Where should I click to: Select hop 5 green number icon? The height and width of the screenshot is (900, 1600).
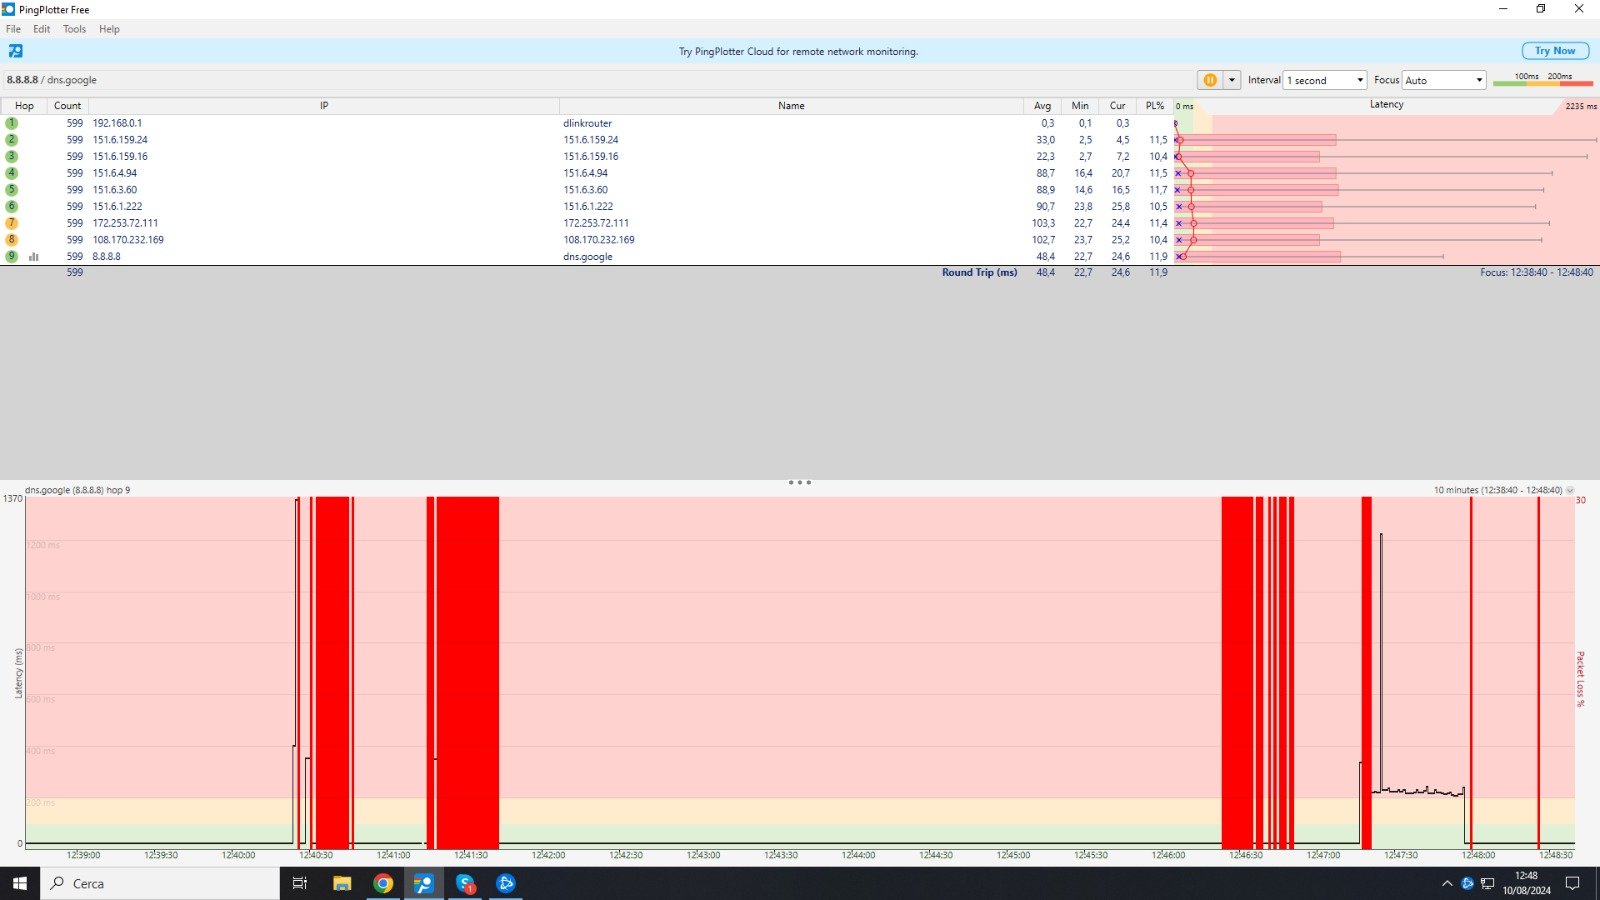12,189
